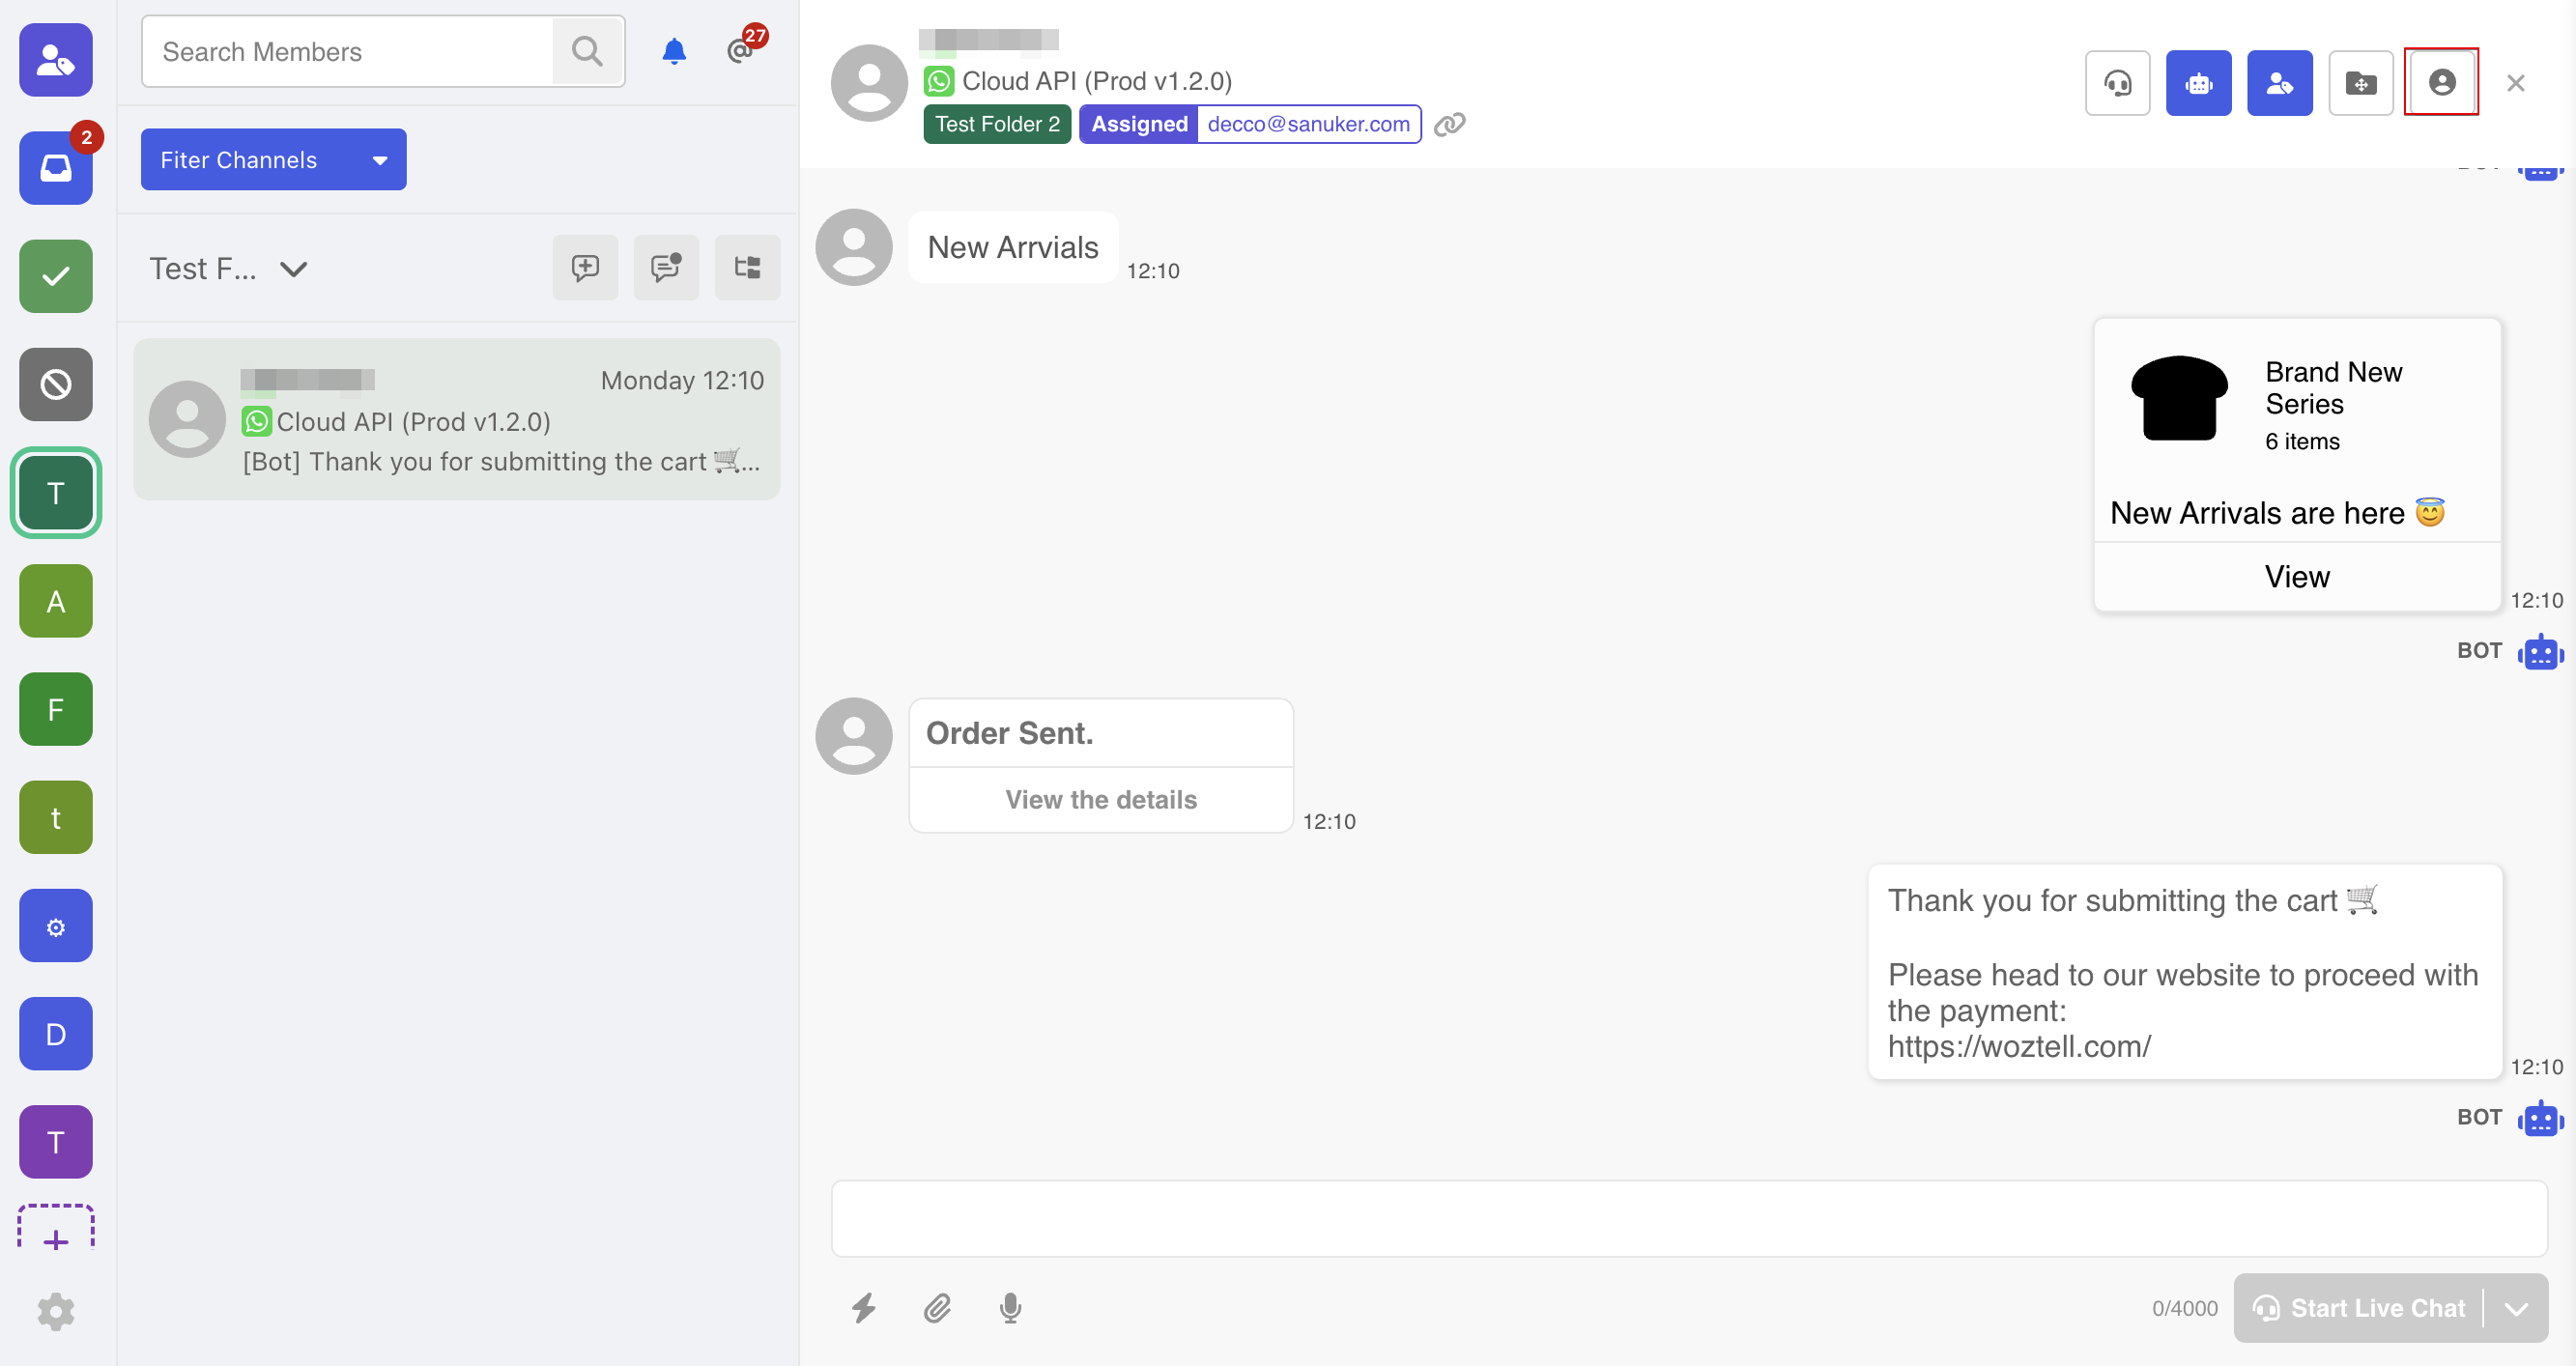Viewport: 2576px width, 1366px height.
Task: Click the microphone voice record icon
Action: point(1010,1307)
